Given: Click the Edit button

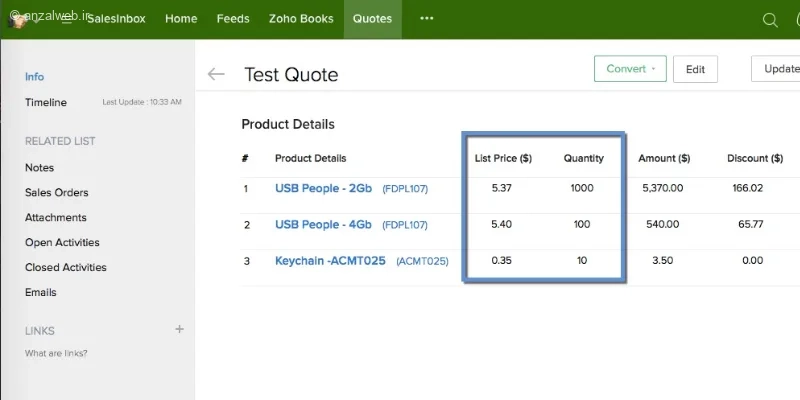Looking at the screenshot, I should 695,69.
